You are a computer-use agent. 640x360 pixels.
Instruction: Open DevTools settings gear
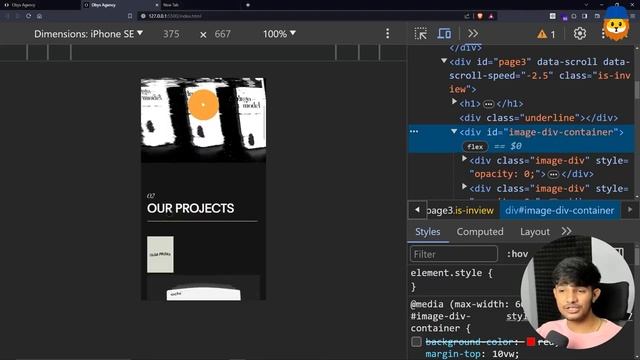click(x=580, y=33)
